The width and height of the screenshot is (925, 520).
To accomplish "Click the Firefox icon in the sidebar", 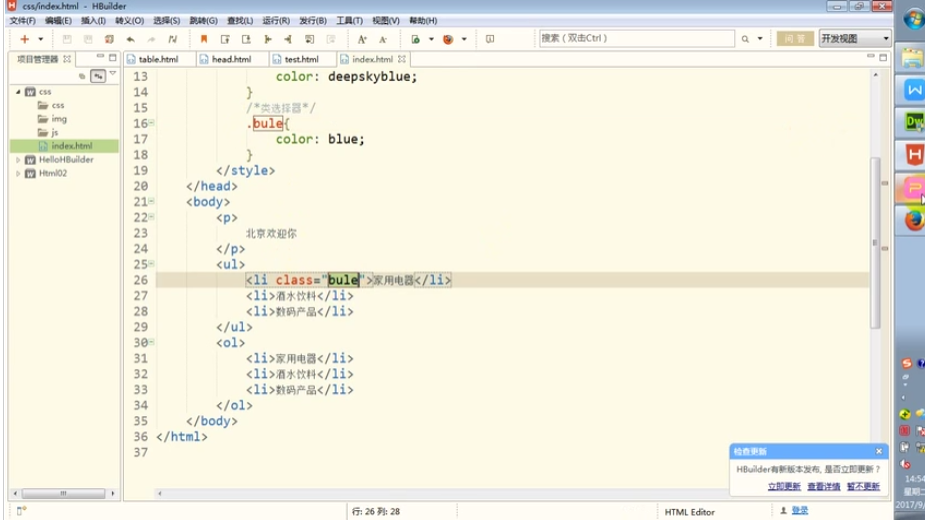I will [913, 220].
